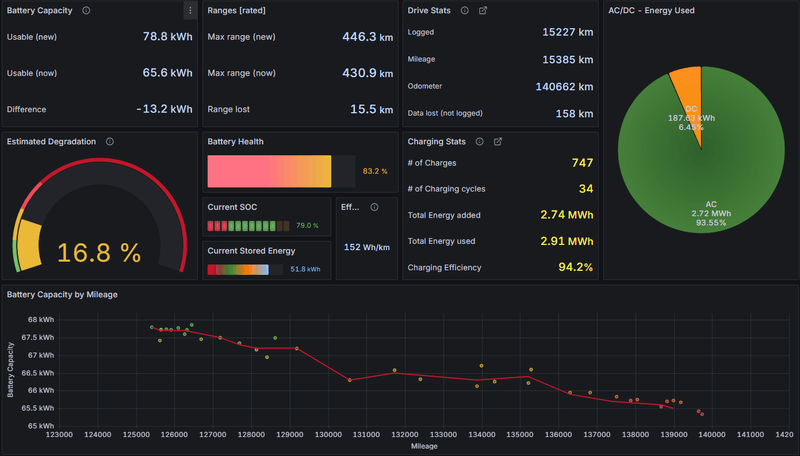800x456 pixels.
Task: Click the 78.8 kWh Usable (new) value
Action: tap(167, 37)
